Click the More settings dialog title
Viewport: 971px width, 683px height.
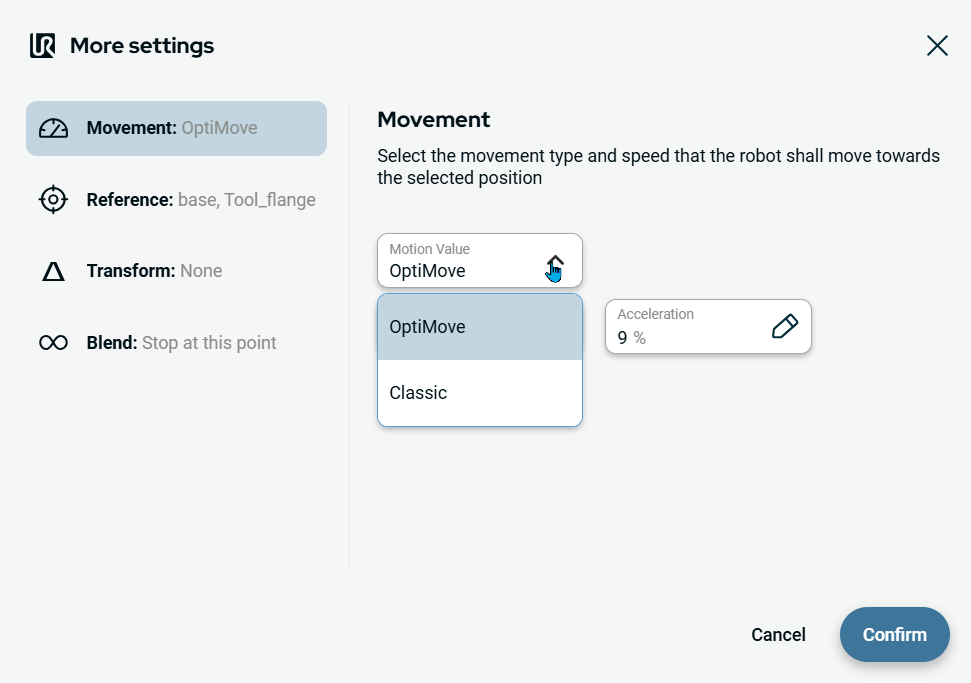(142, 46)
